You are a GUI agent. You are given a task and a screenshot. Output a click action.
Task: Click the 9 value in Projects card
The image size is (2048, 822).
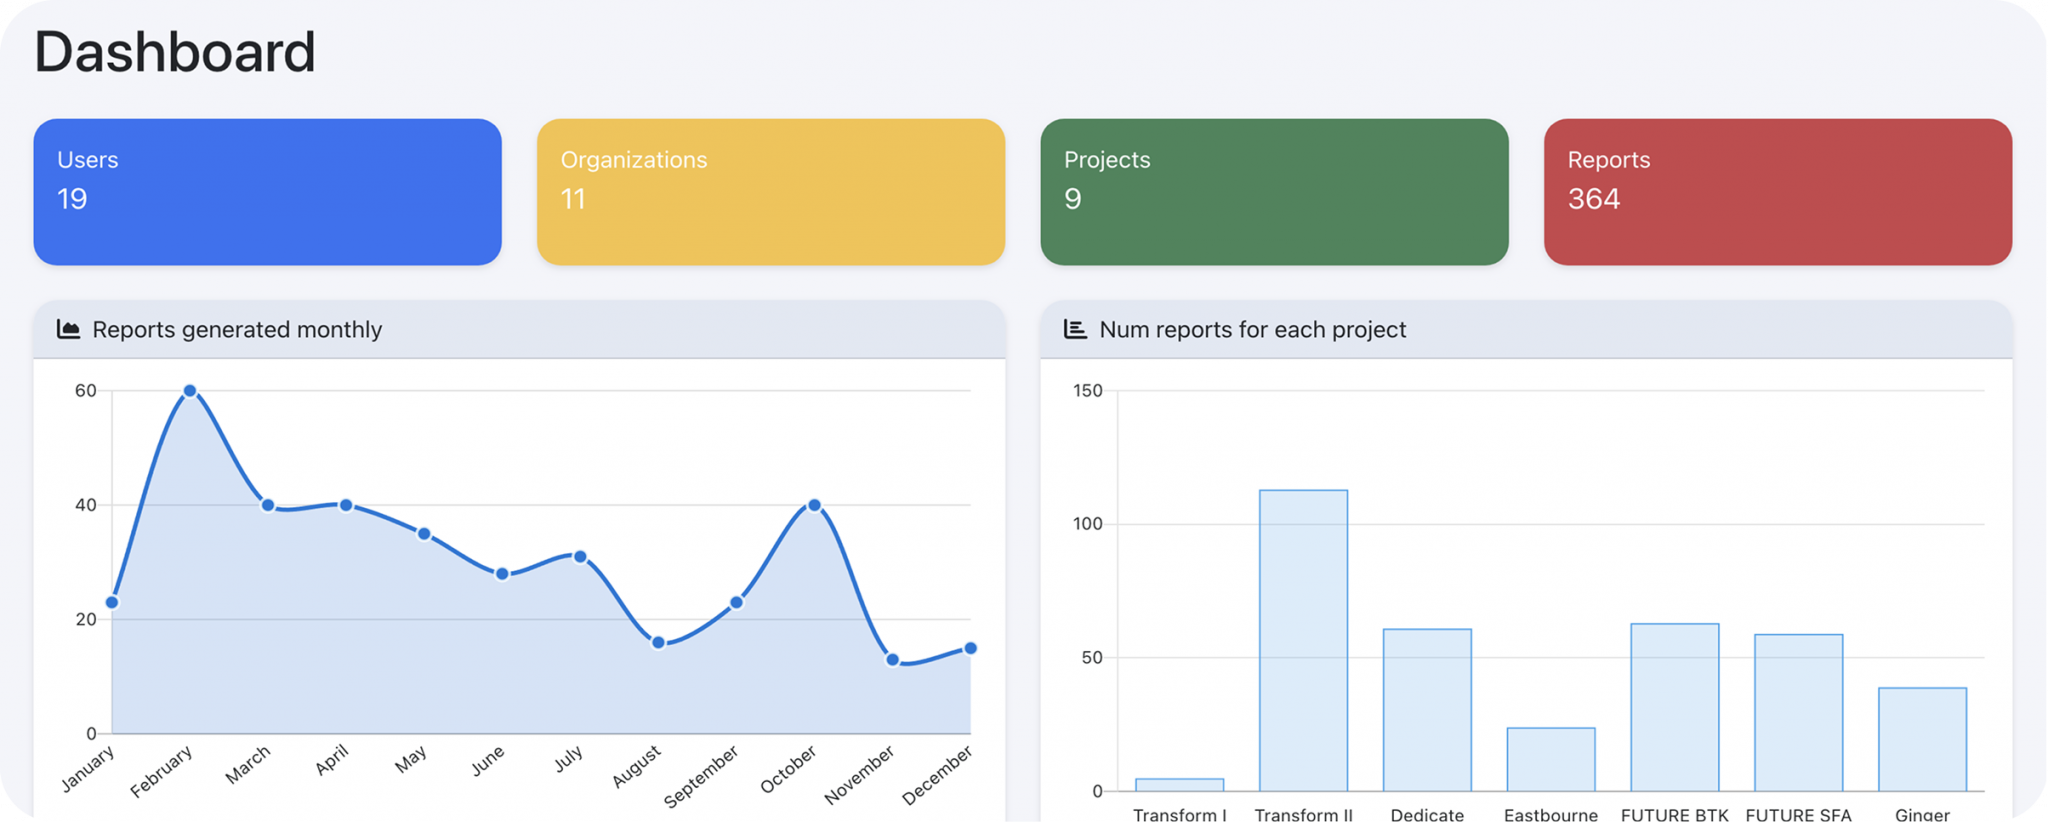click(x=1073, y=199)
